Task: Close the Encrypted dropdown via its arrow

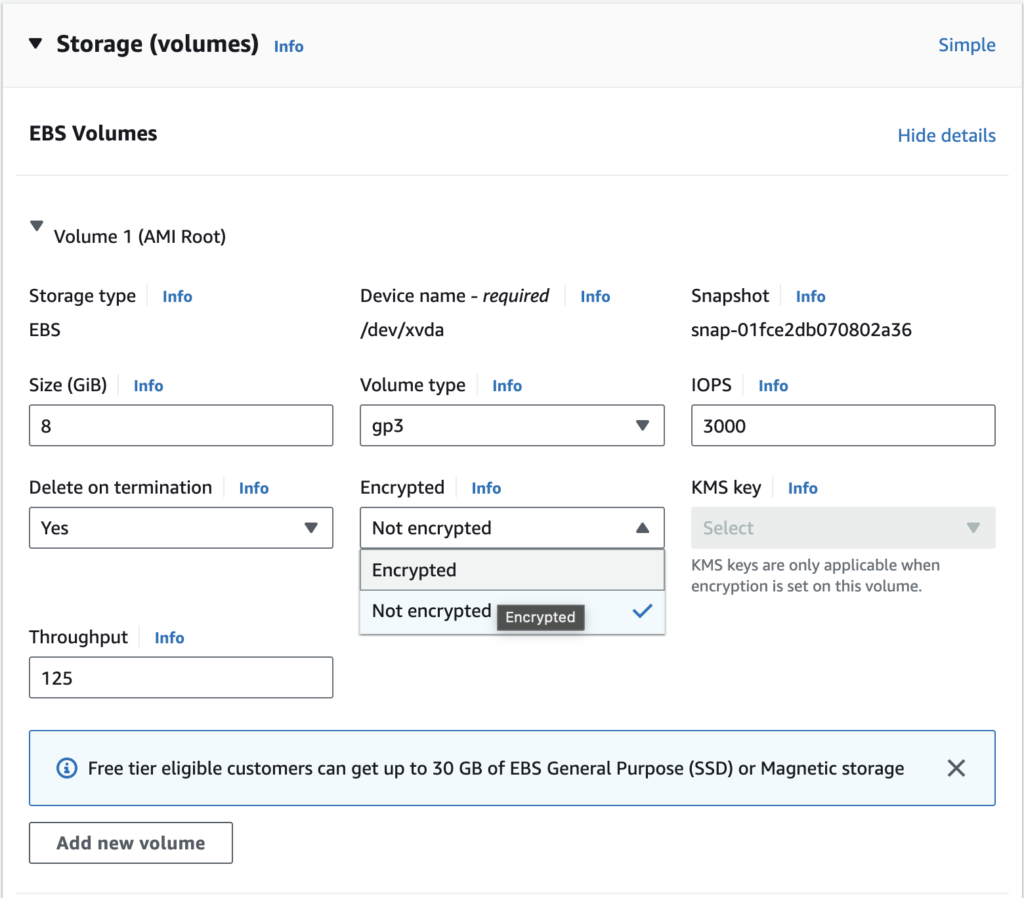Action: click(642, 527)
